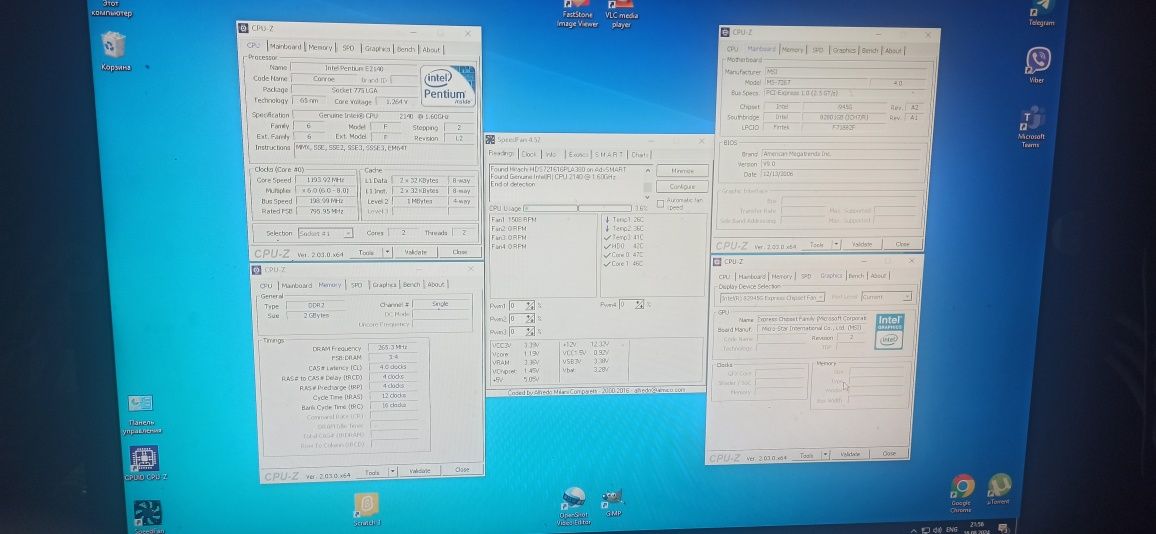Click the SpeedFan window title bar icon

tap(490, 139)
